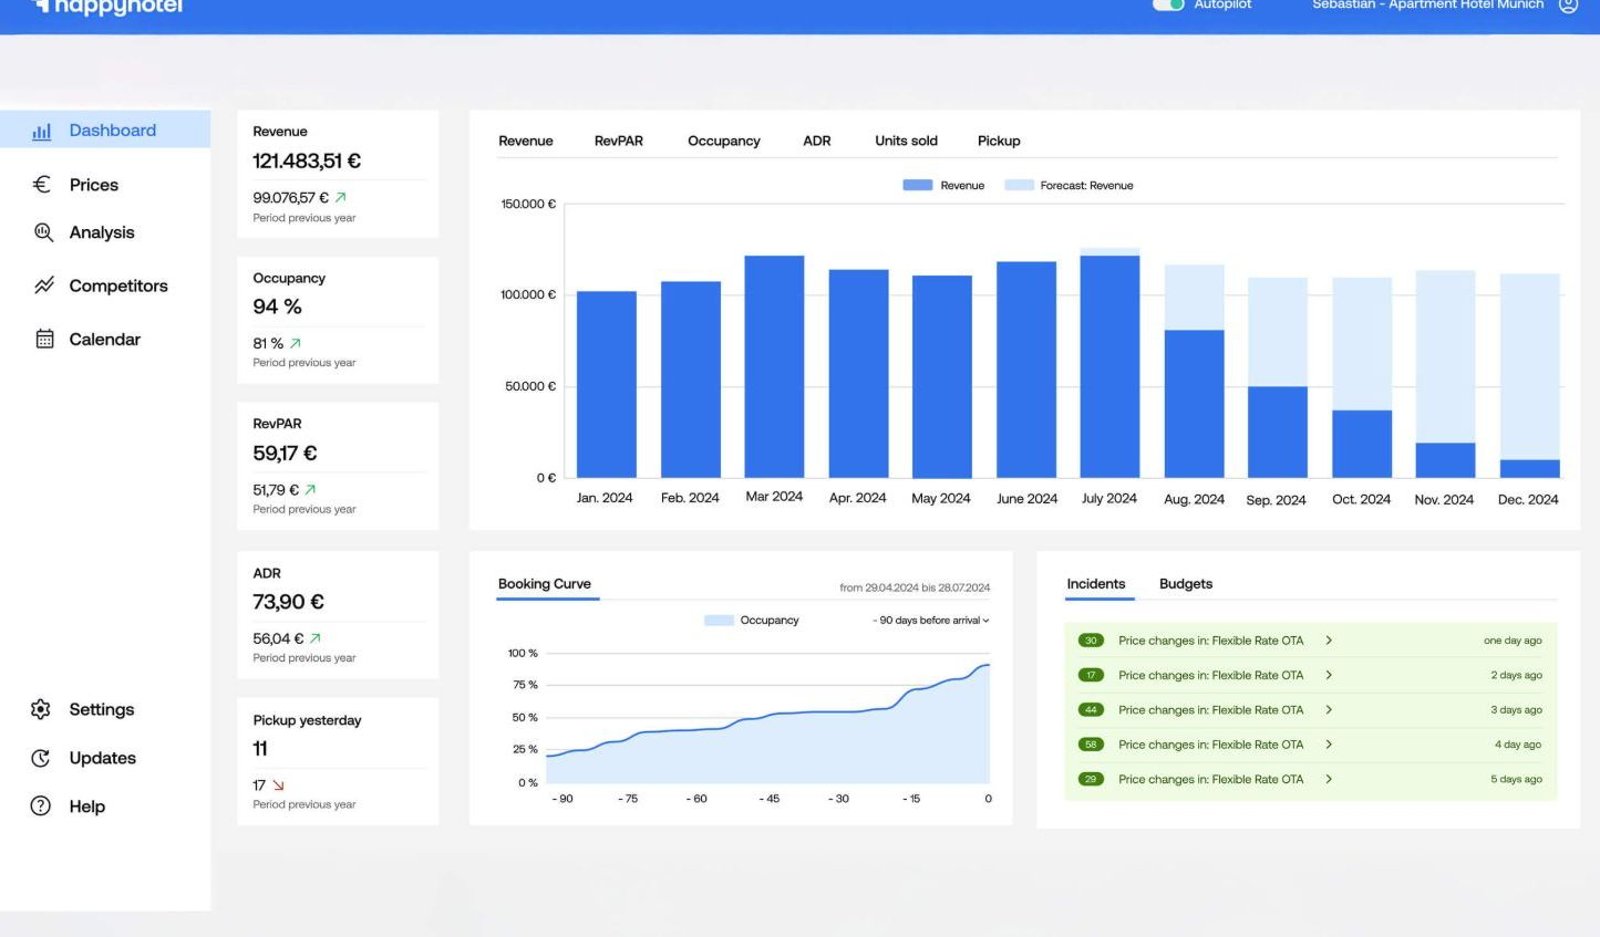
Task: Click the Help question mark icon
Action: click(x=41, y=806)
